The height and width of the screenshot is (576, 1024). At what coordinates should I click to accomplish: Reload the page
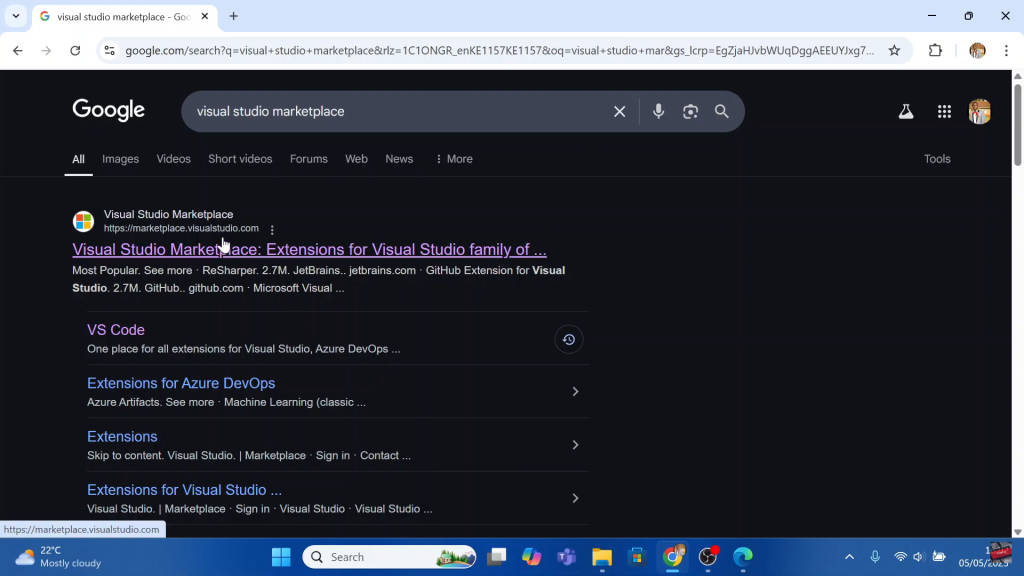click(75, 50)
